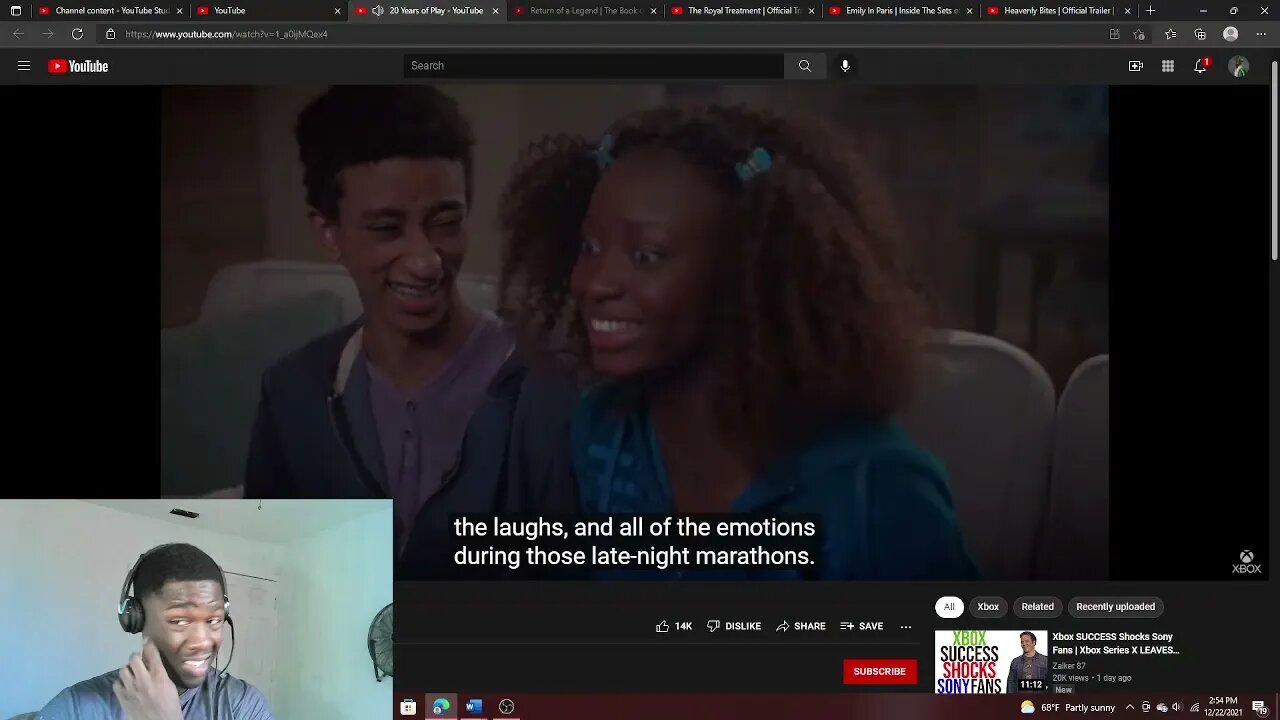1280x720 pixels.
Task: Open the clock showing 2:54 PM
Action: pyautogui.click(x=1223, y=707)
